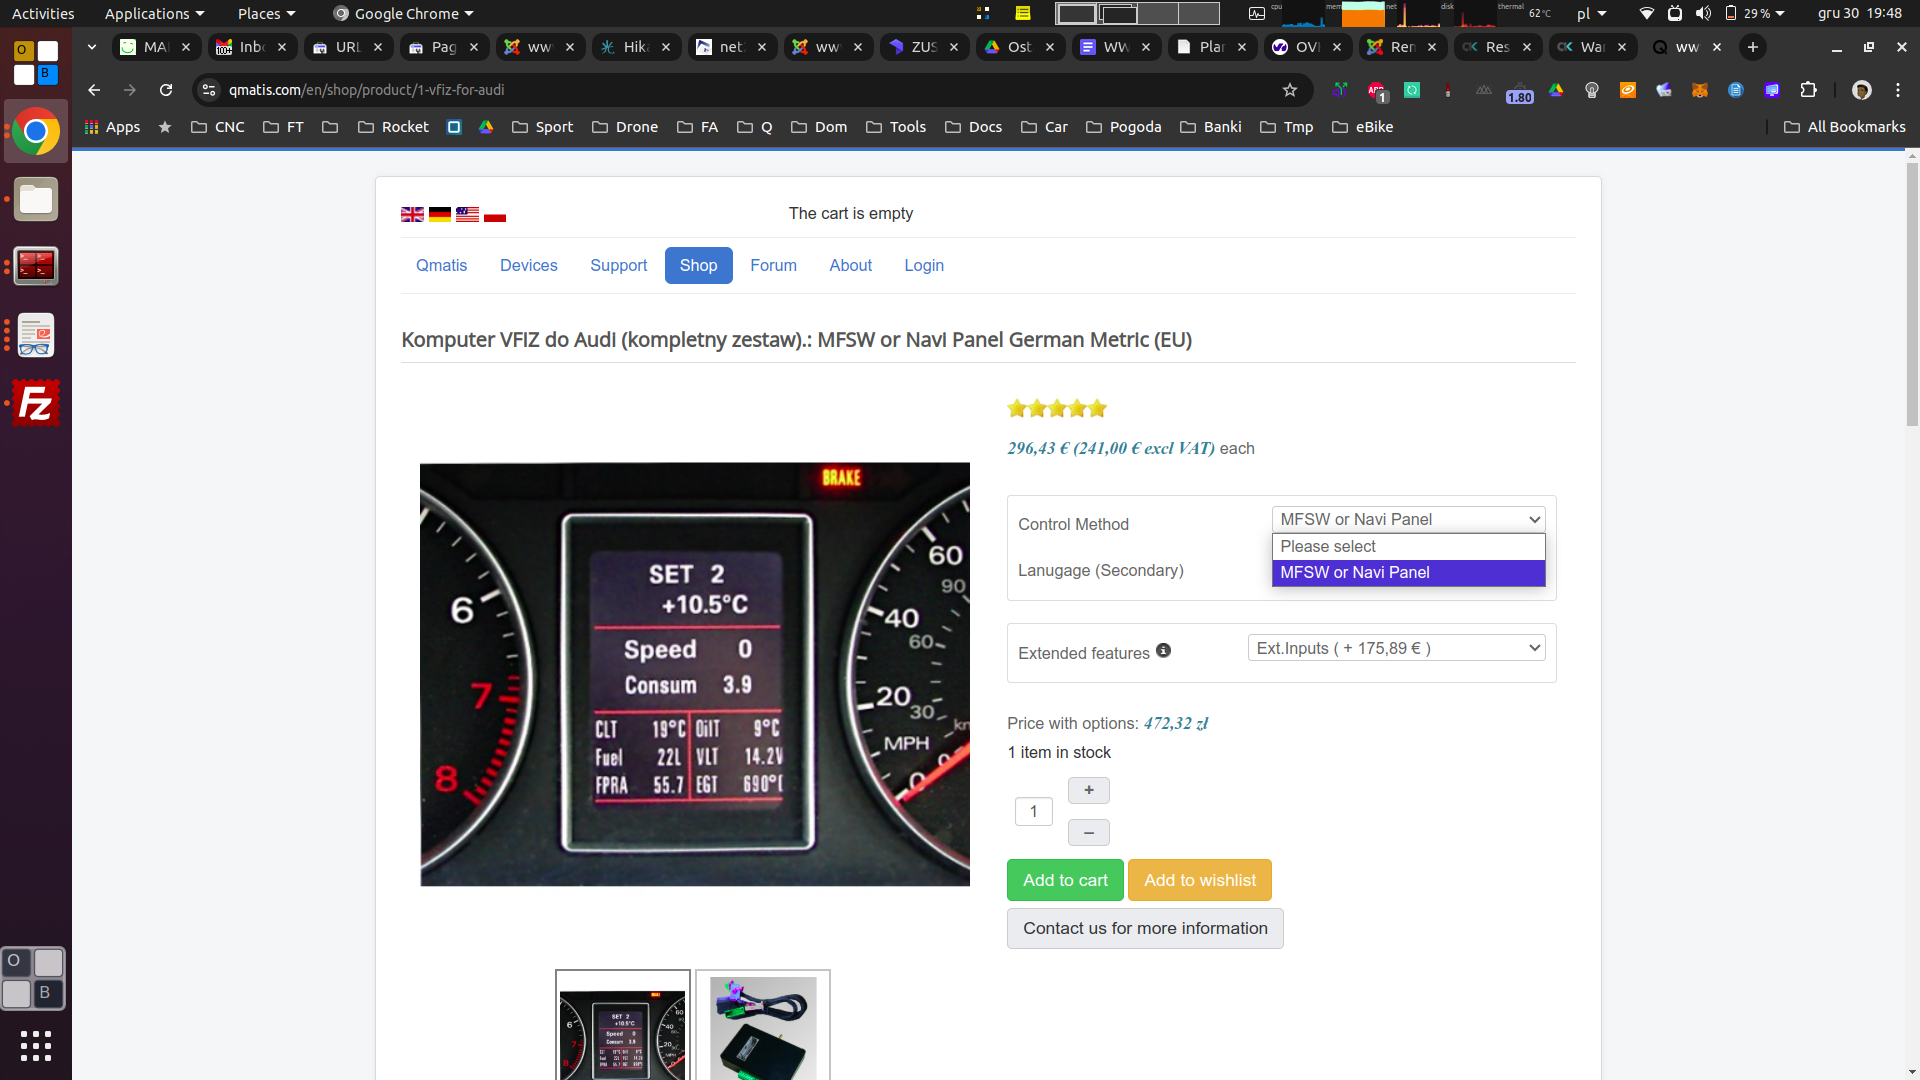Switch language via Polish flag icon
This screenshot has height=1080, width=1920.
[x=495, y=214]
